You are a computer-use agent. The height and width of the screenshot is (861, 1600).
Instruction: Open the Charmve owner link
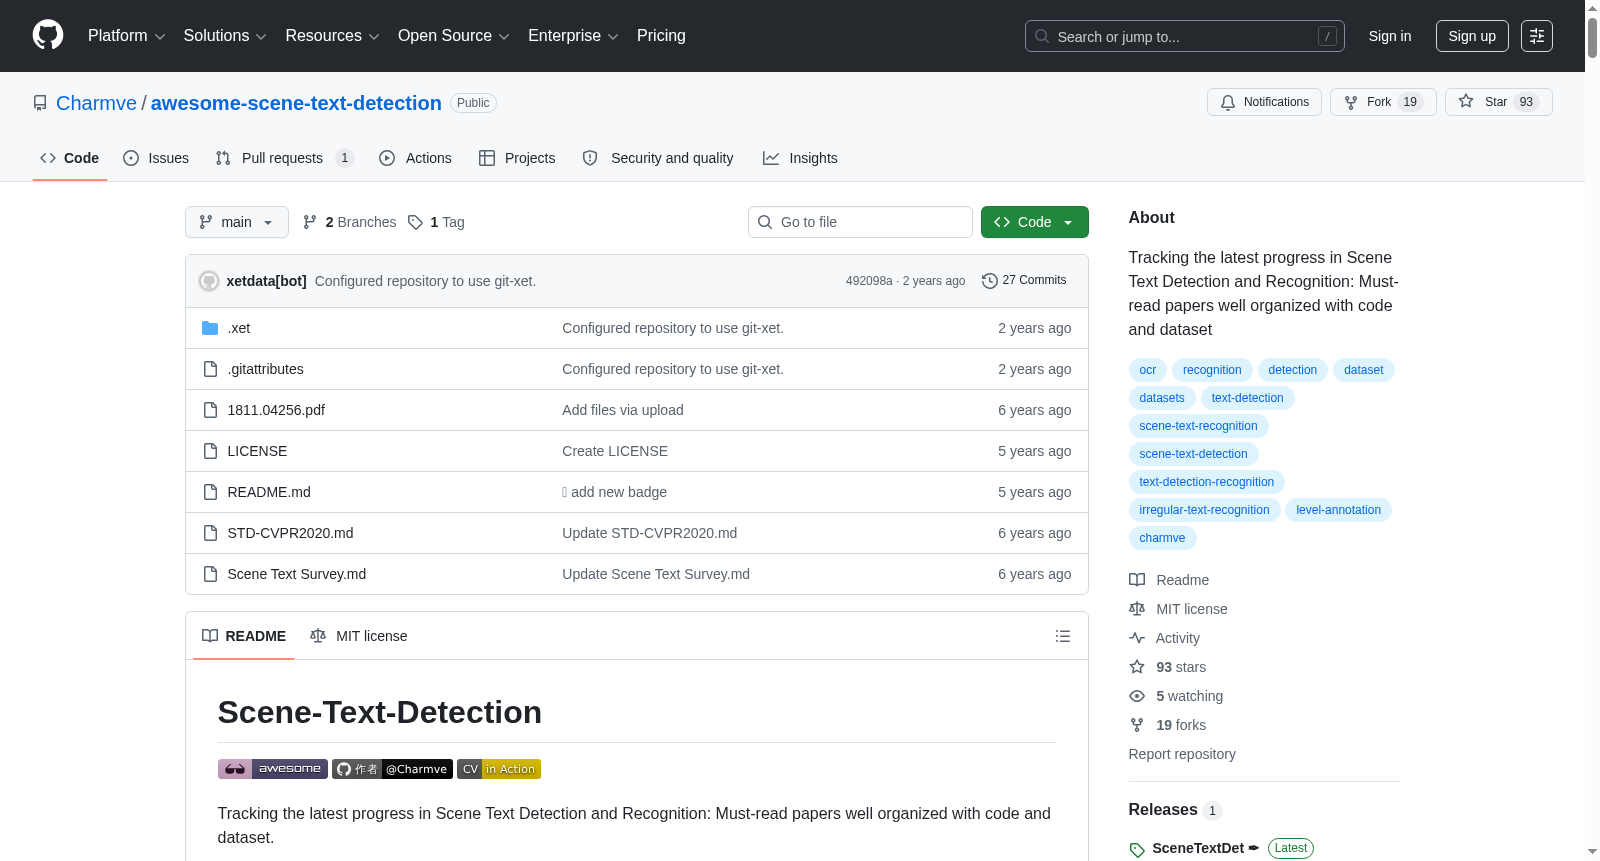[x=96, y=103]
